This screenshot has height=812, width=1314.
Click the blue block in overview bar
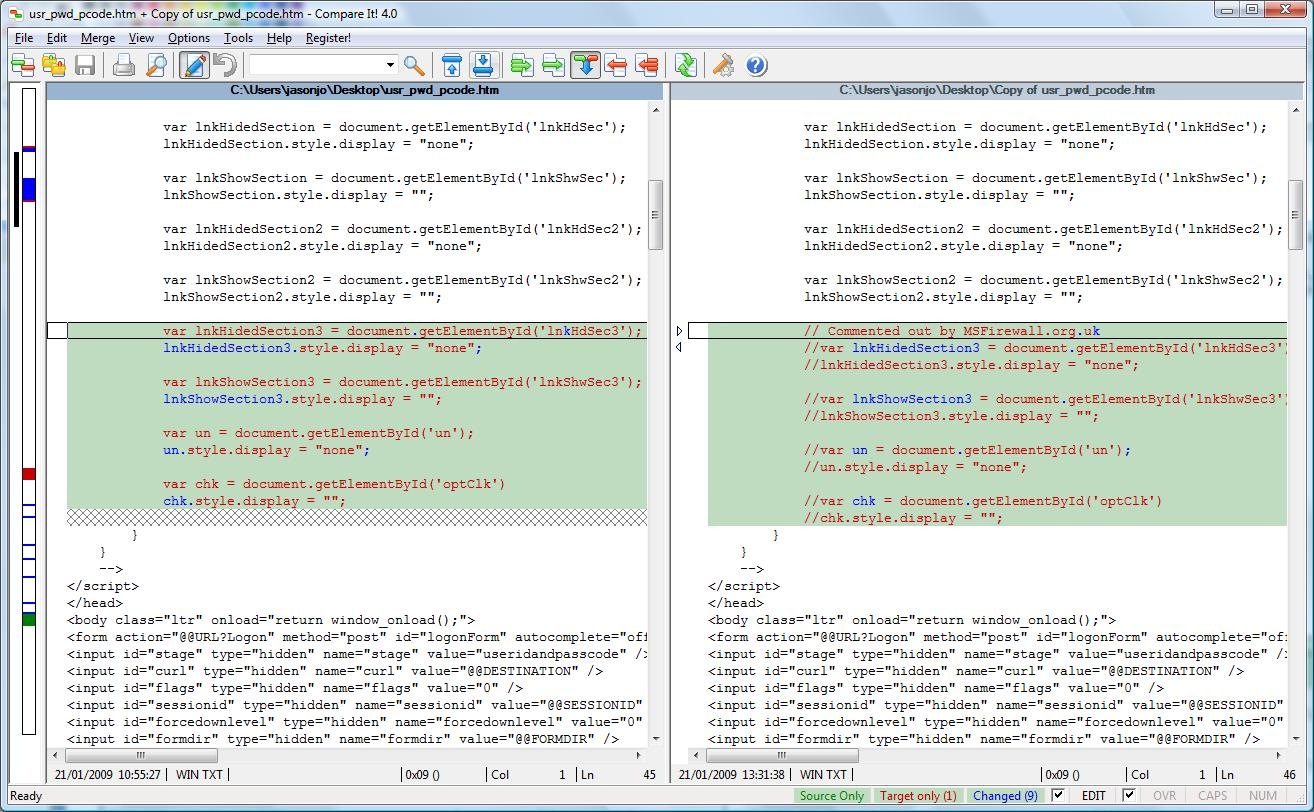[29, 189]
